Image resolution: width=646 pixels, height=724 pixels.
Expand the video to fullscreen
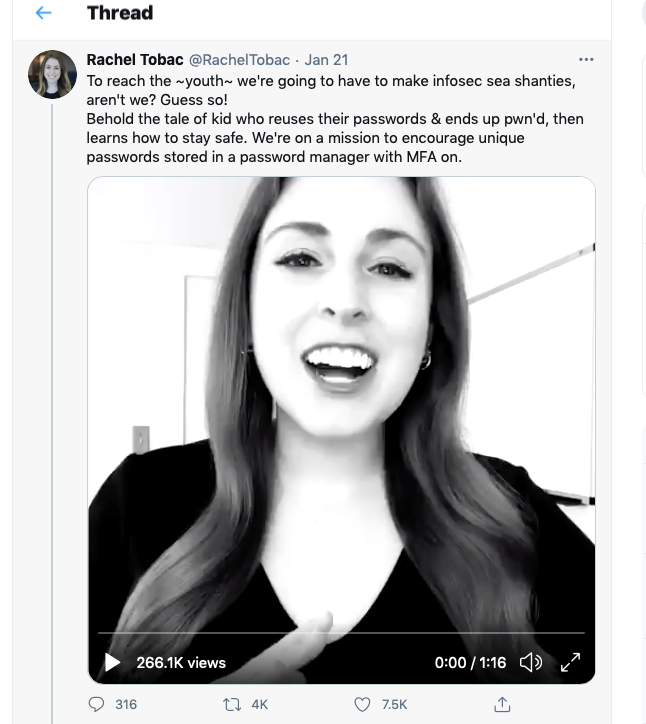(570, 662)
